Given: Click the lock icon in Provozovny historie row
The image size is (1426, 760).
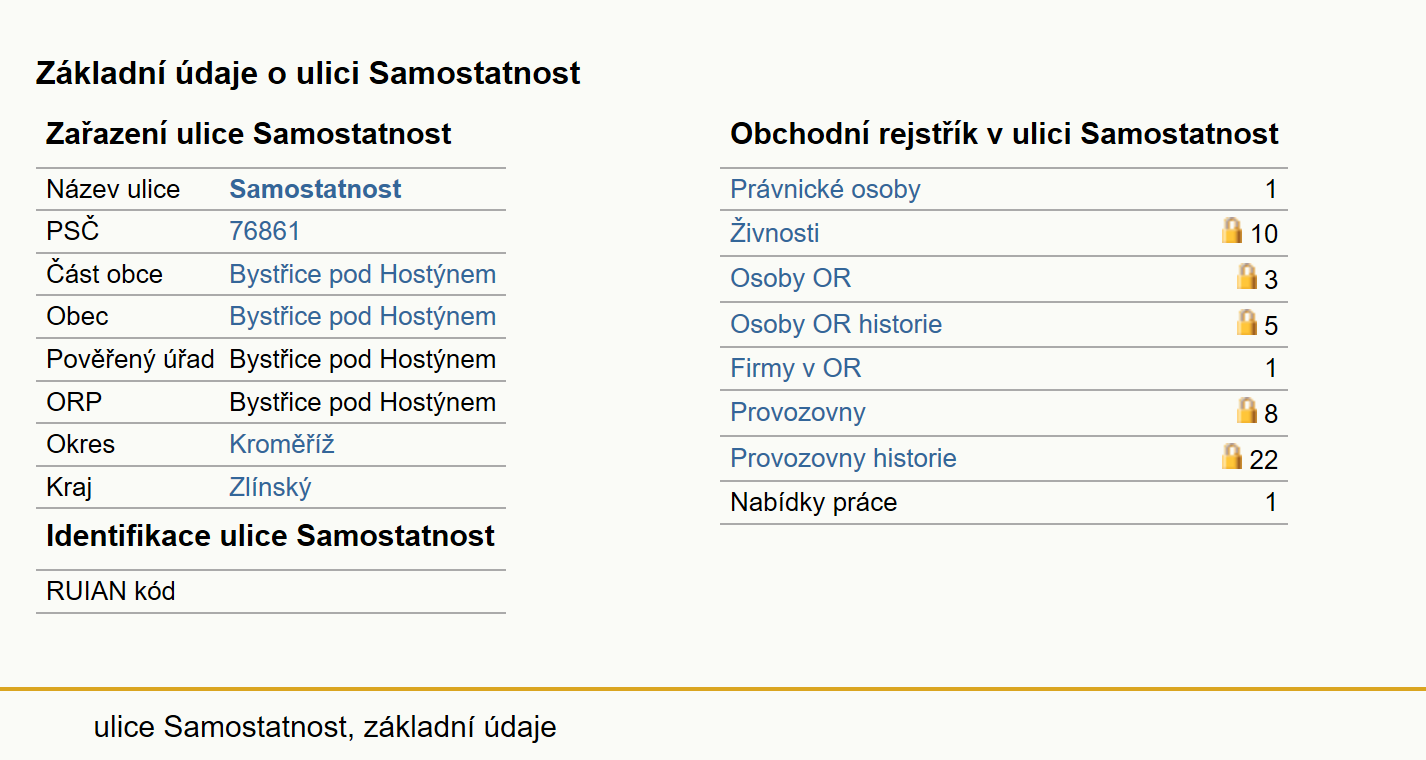Looking at the screenshot, I should click(x=1232, y=456).
